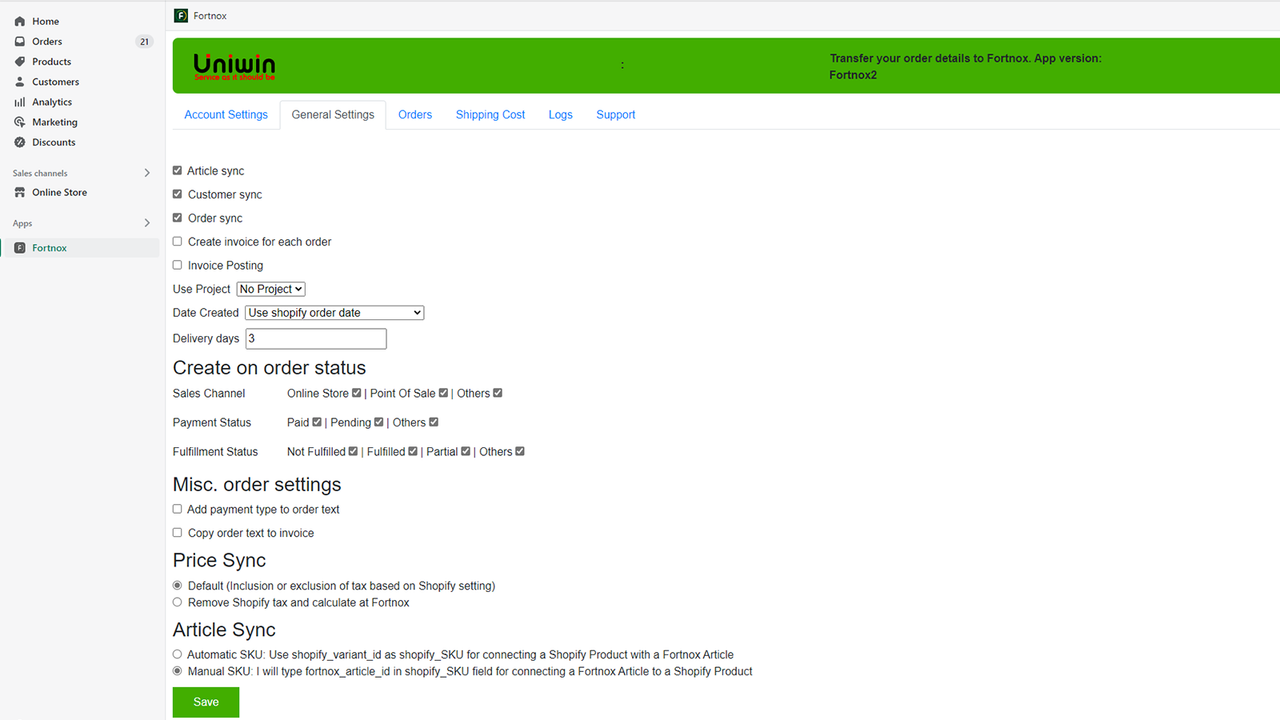Open the Logs tab
The image size is (1280, 720).
[x=561, y=115]
